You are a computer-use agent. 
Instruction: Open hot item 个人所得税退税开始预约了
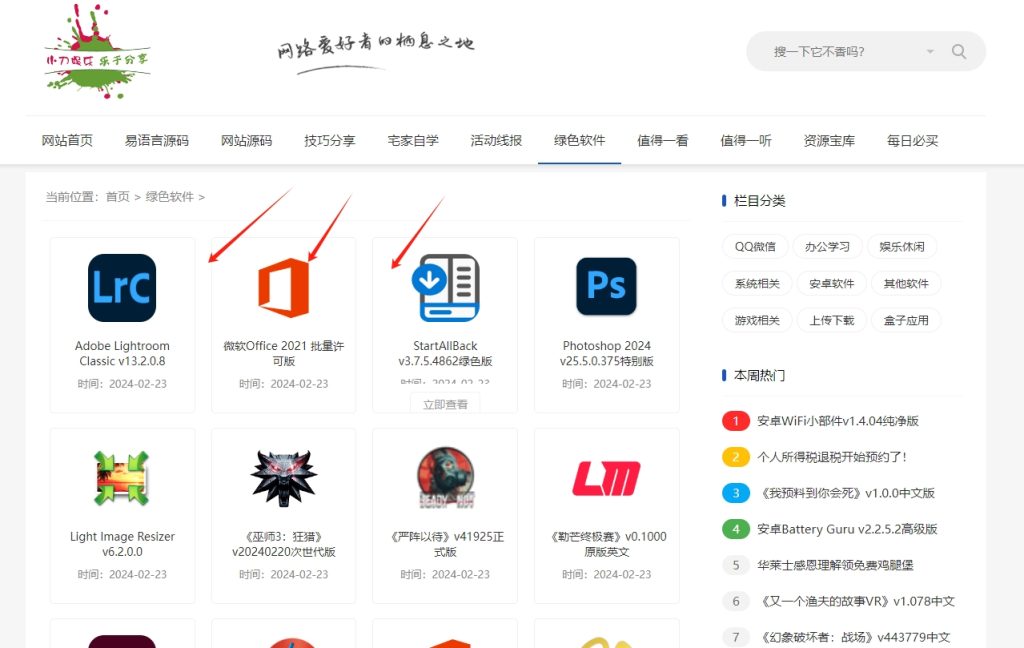pyautogui.click(x=832, y=457)
